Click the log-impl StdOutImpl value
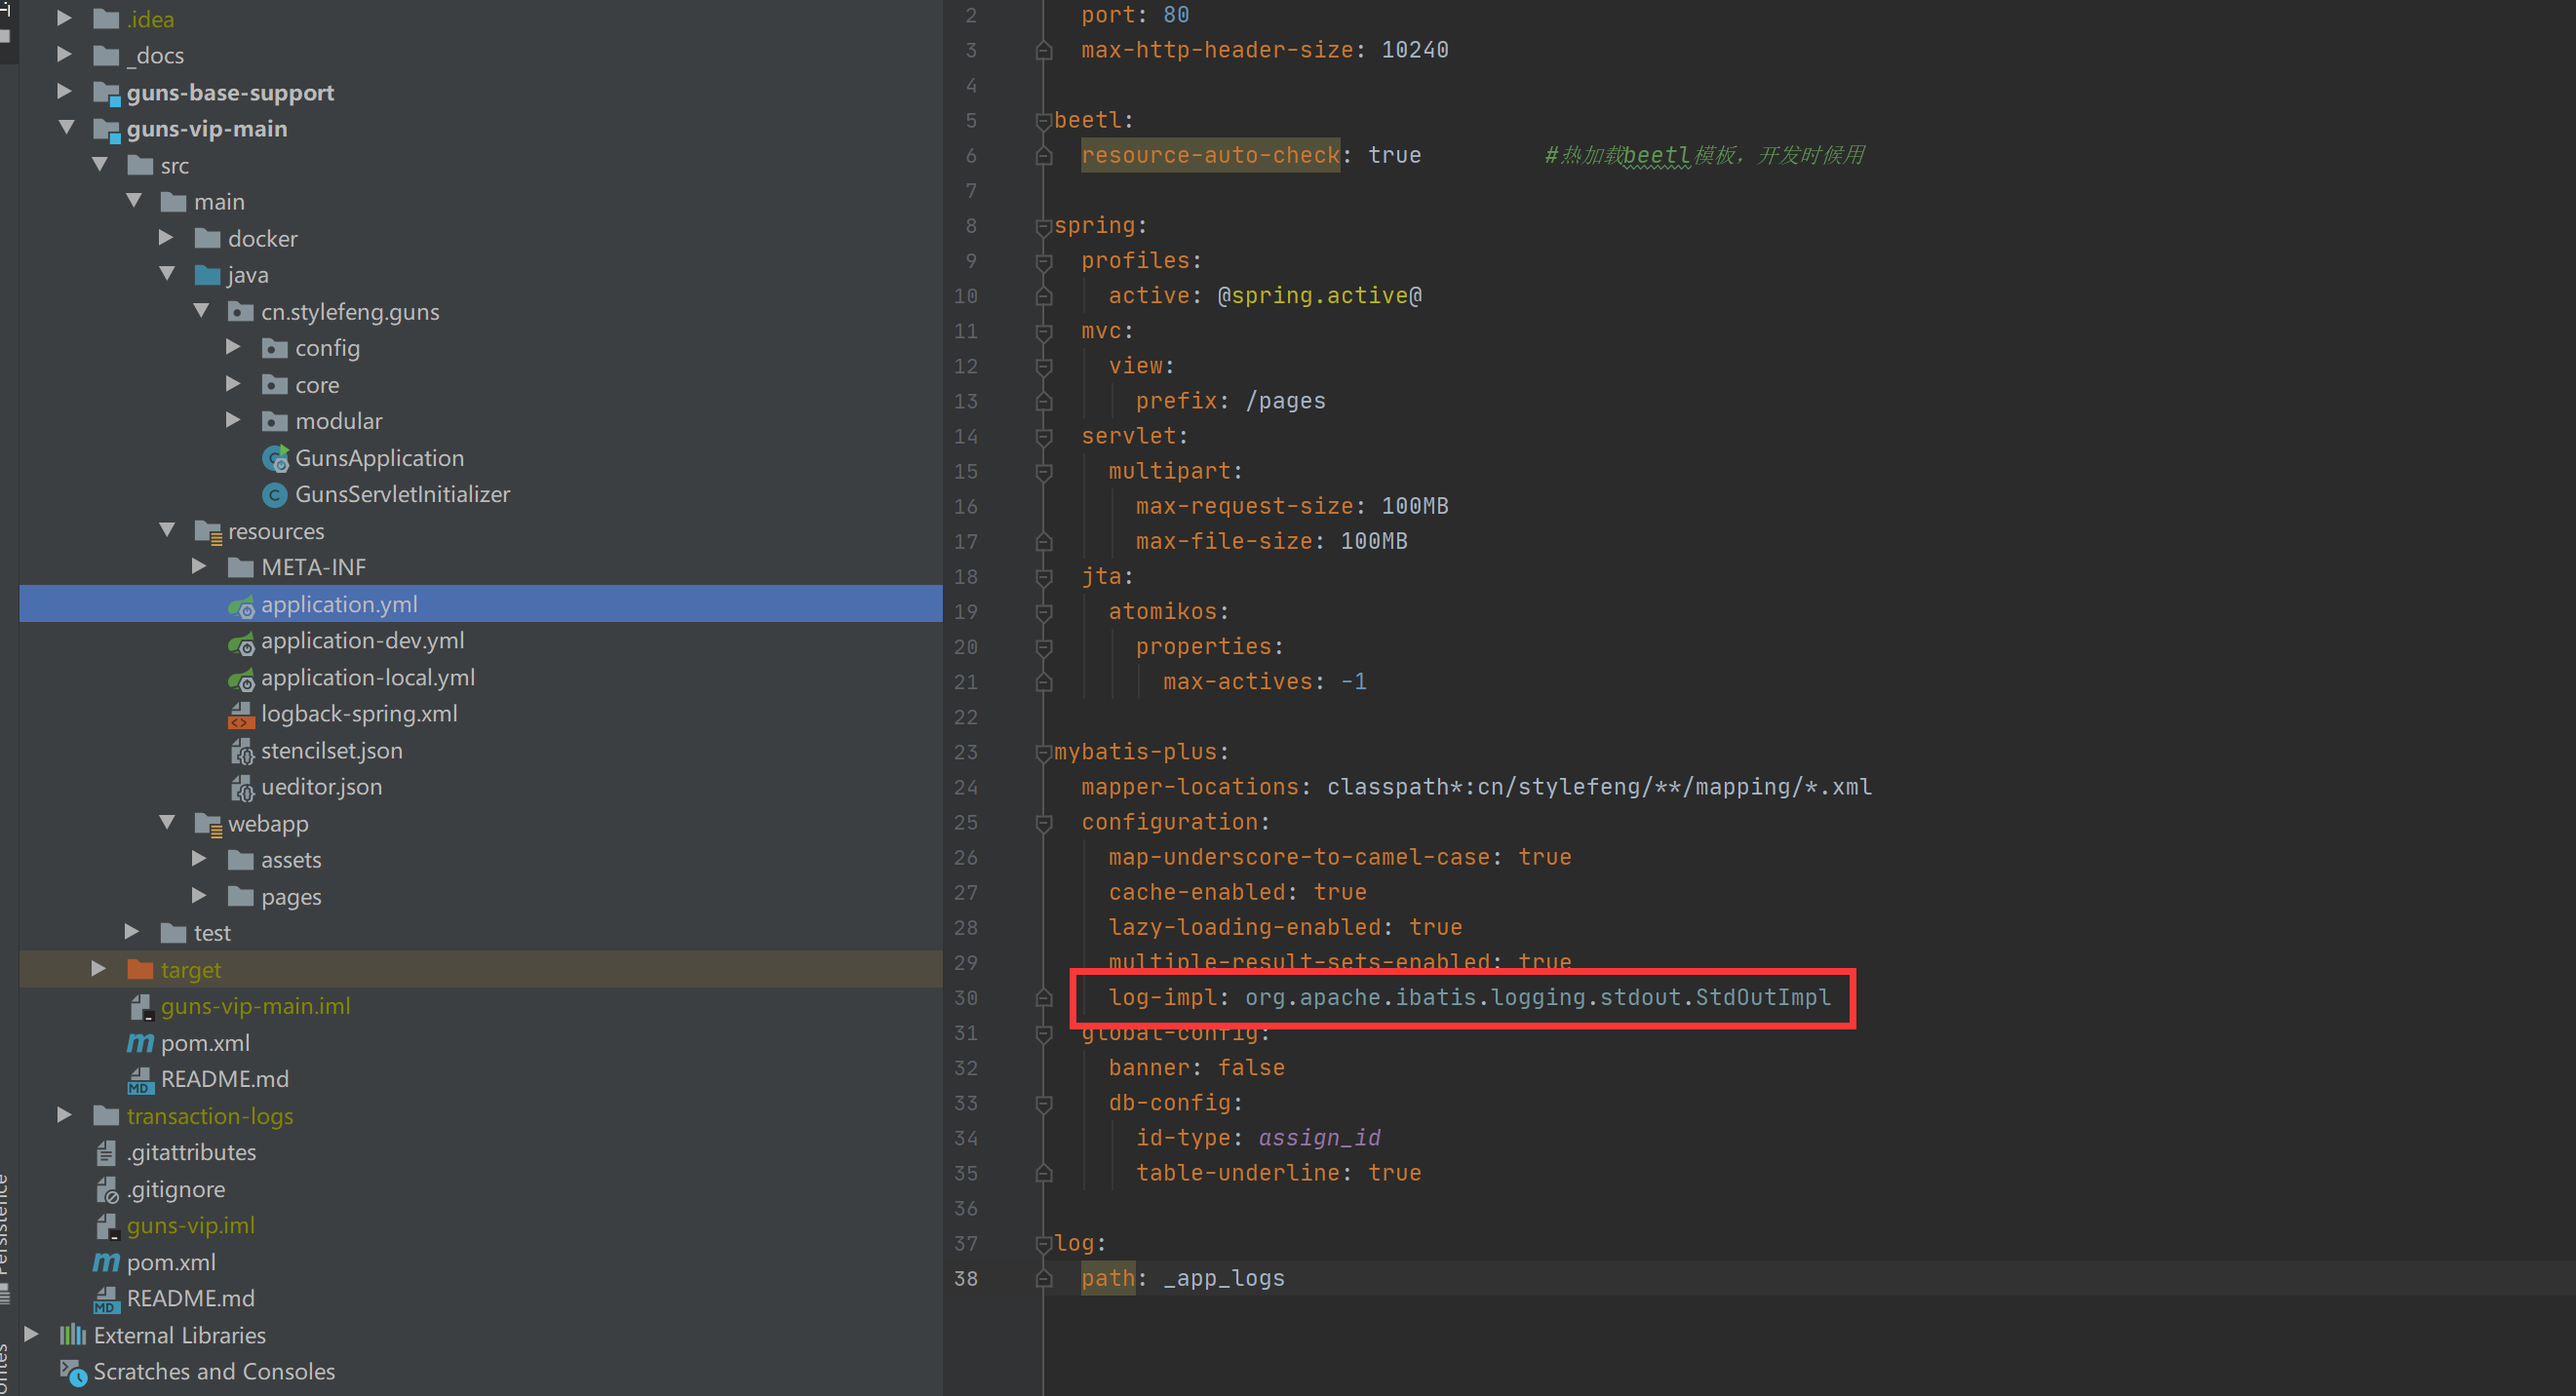Image resolution: width=2576 pixels, height=1396 pixels. 1537,998
